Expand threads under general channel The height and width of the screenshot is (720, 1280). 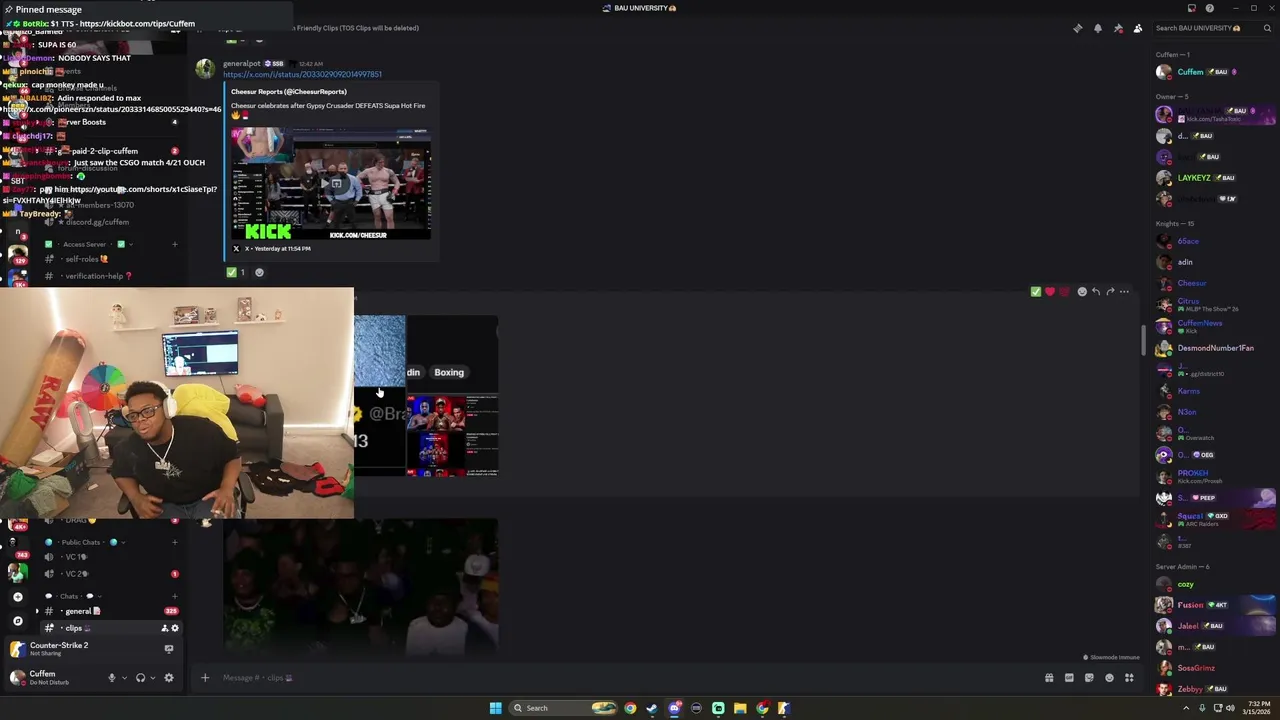(37, 611)
